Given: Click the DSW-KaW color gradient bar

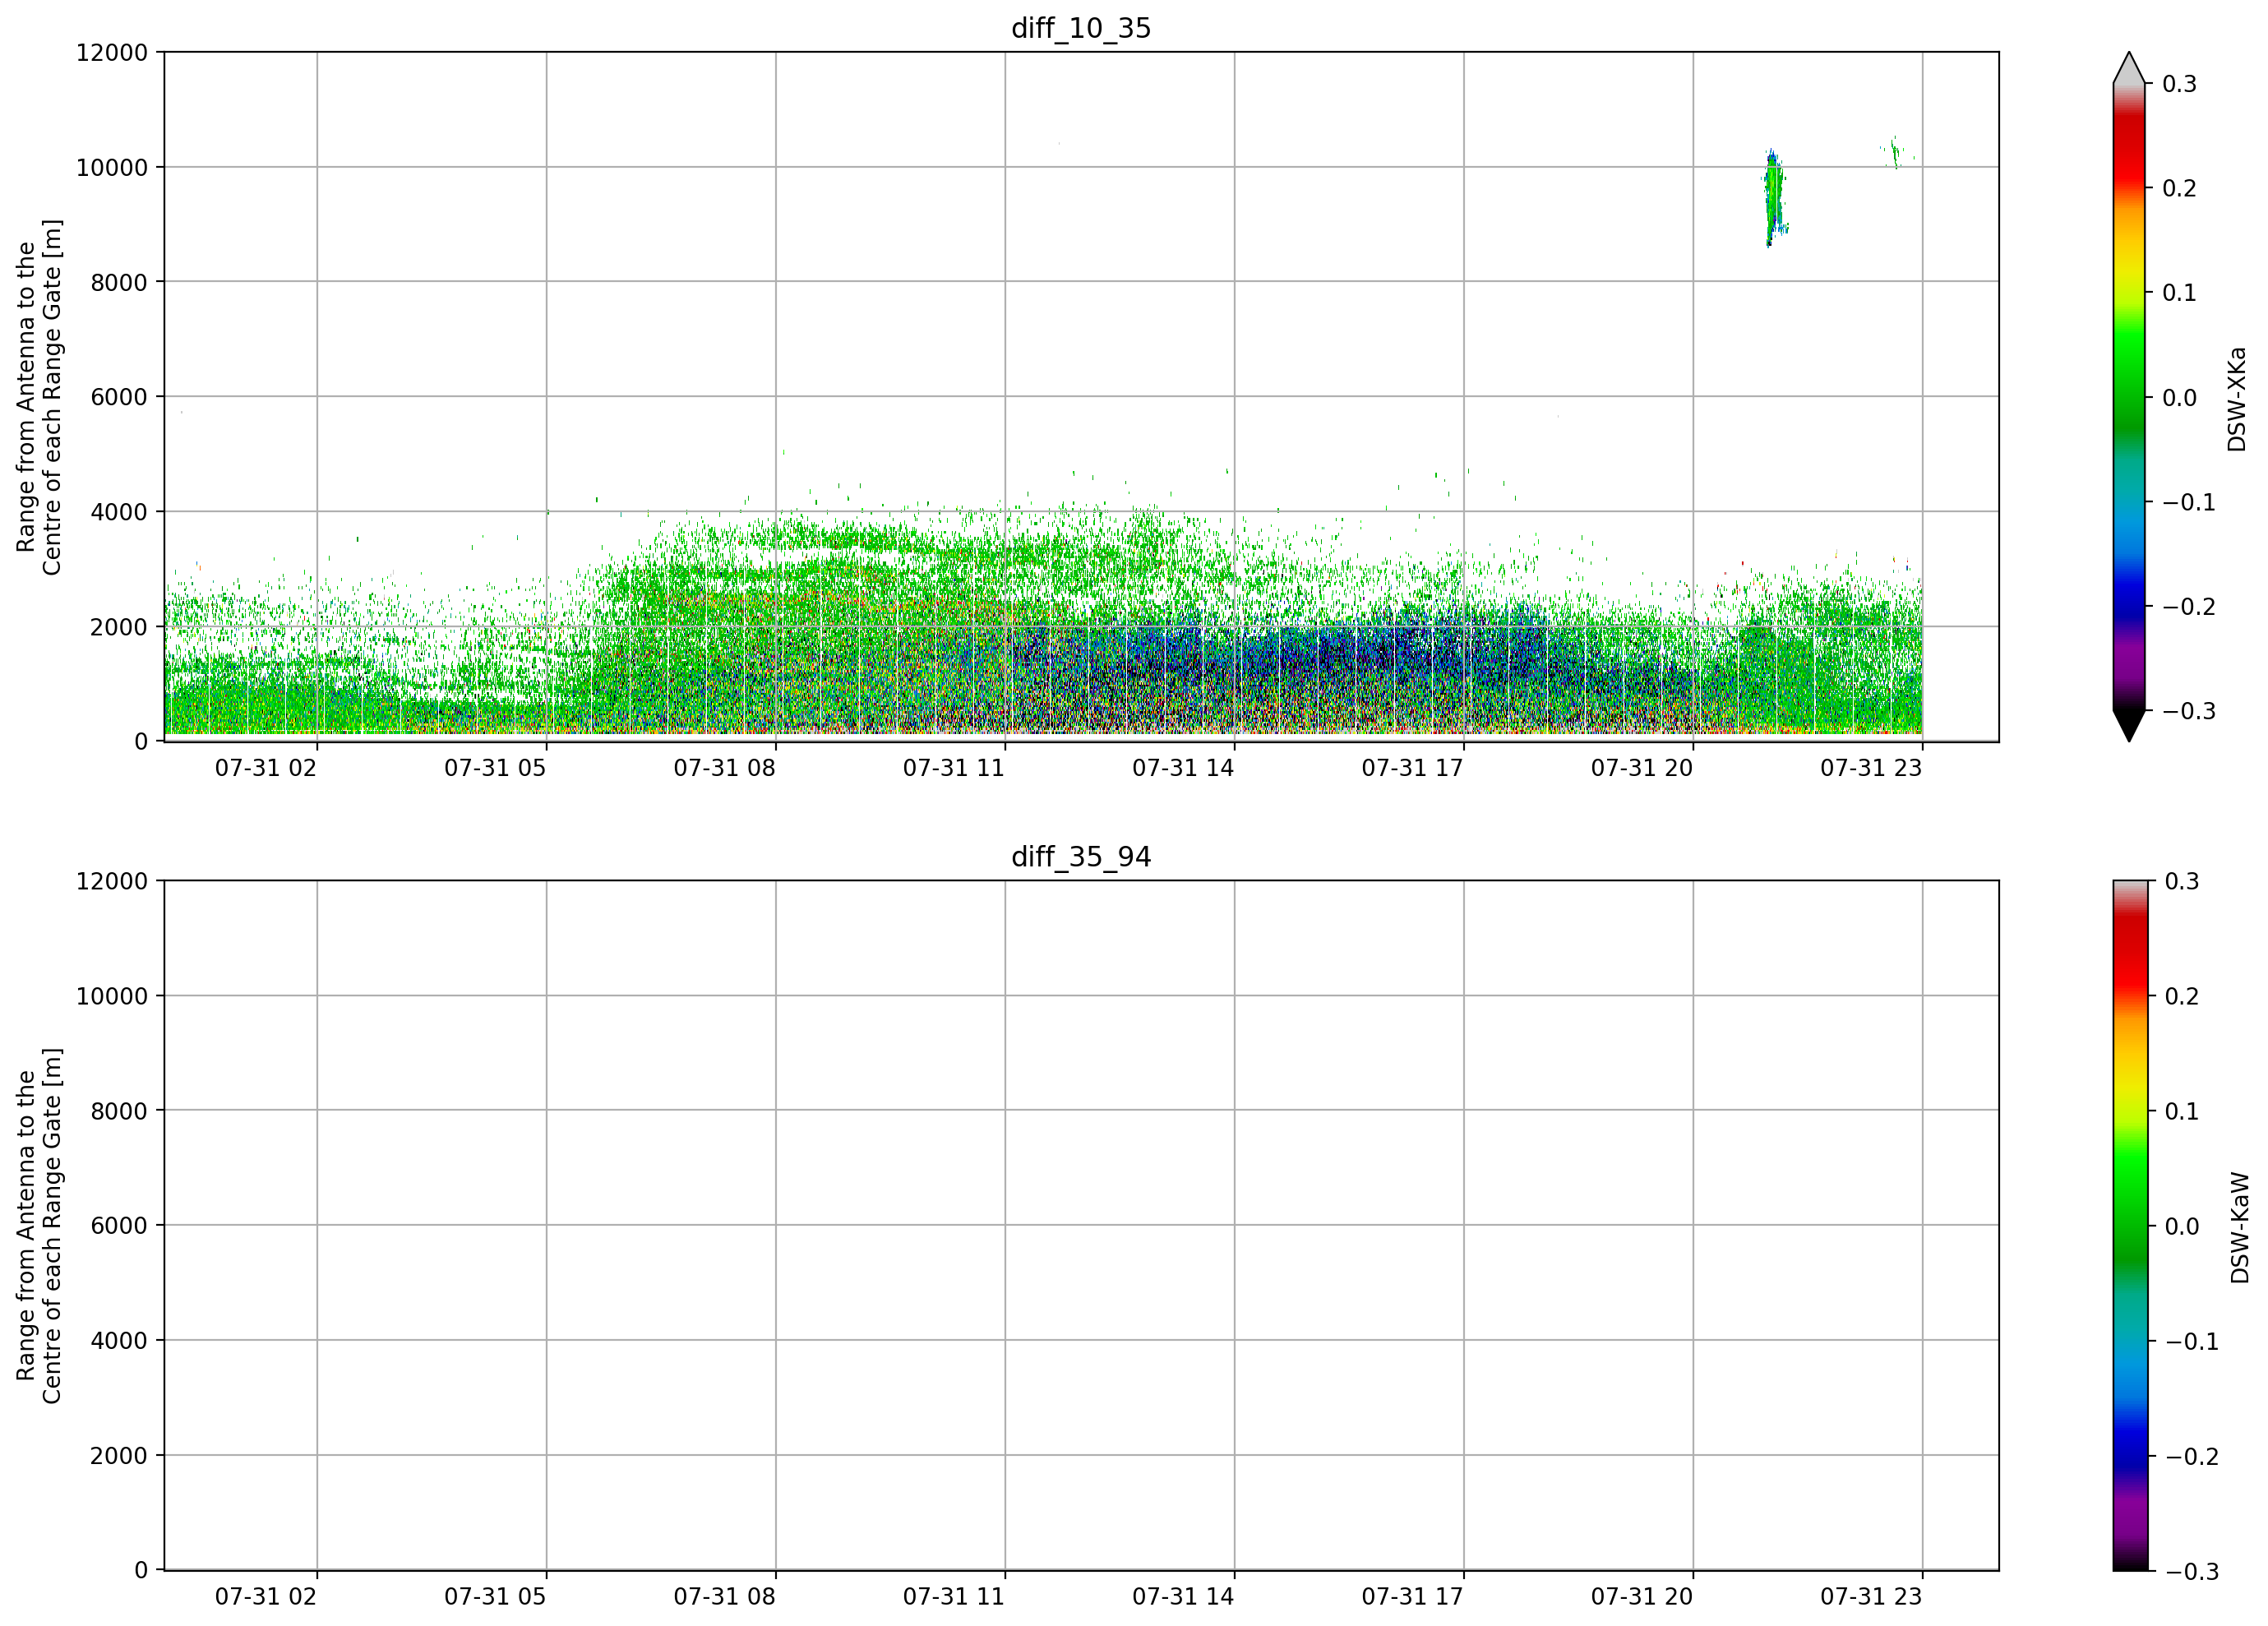Looking at the screenshot, I should tap(2129, 1226).
